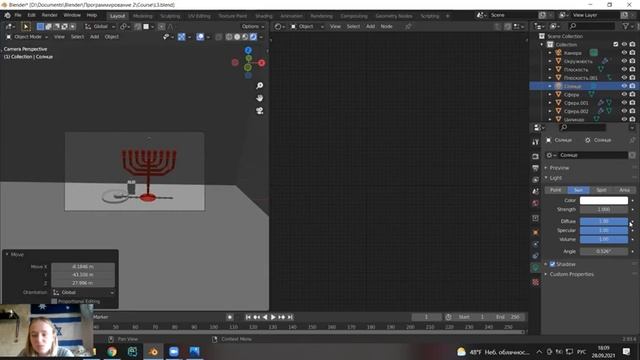Open Zoom app from the taskbar
Screen dimensions: 640x360
174,351
